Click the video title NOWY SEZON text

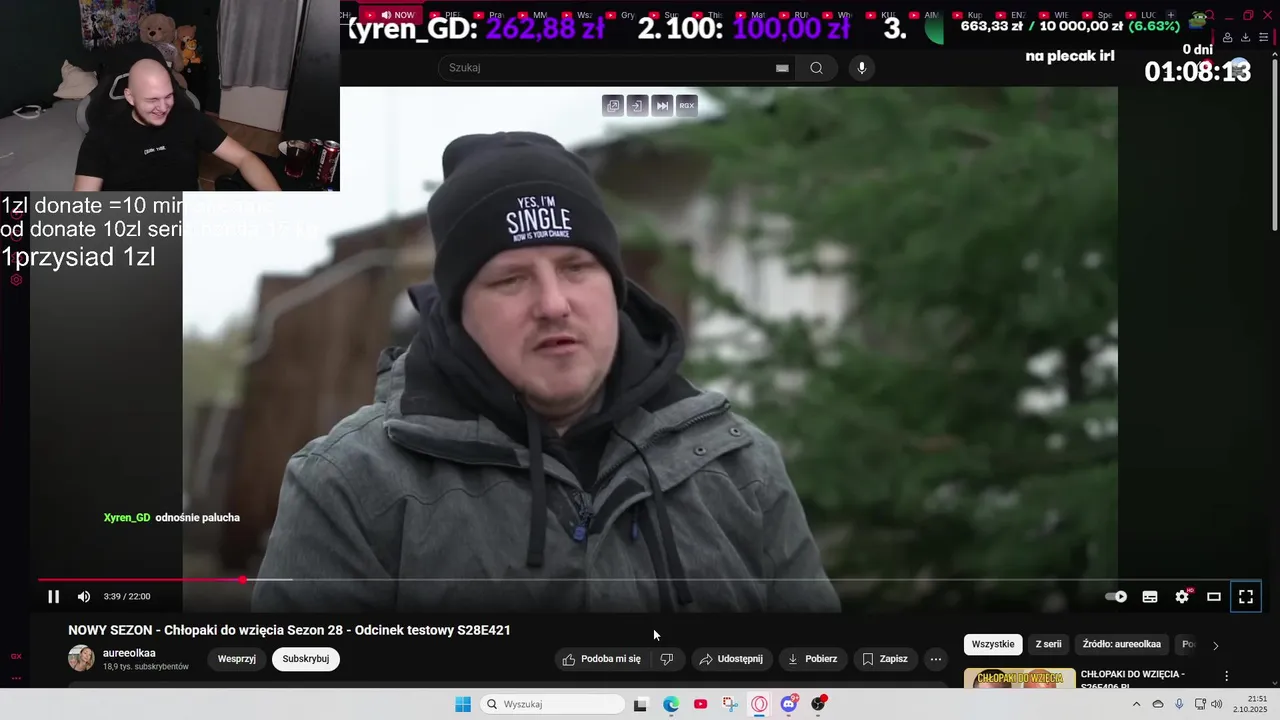pyautogui.click(x=289, y=630)
